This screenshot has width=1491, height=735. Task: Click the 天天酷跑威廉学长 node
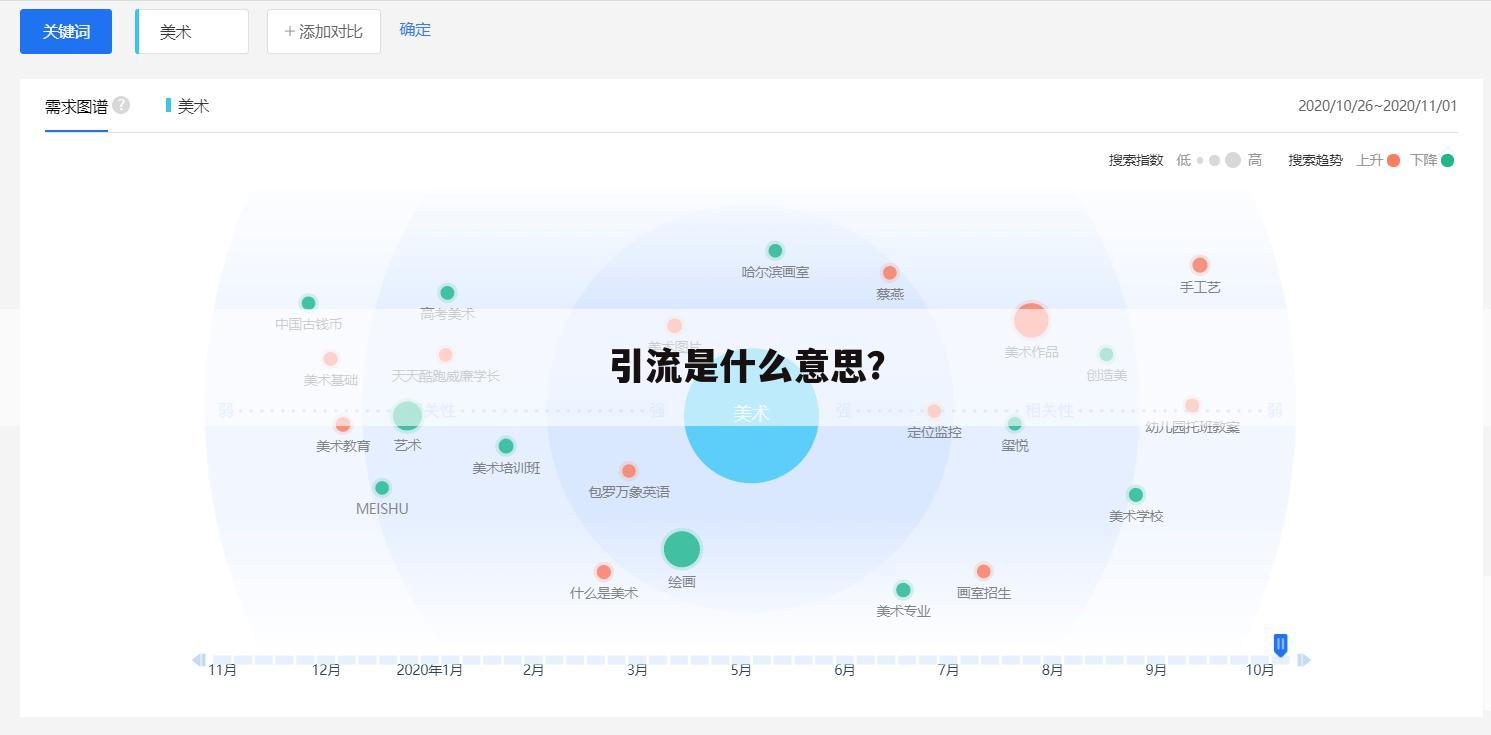[x=445, y=355]
